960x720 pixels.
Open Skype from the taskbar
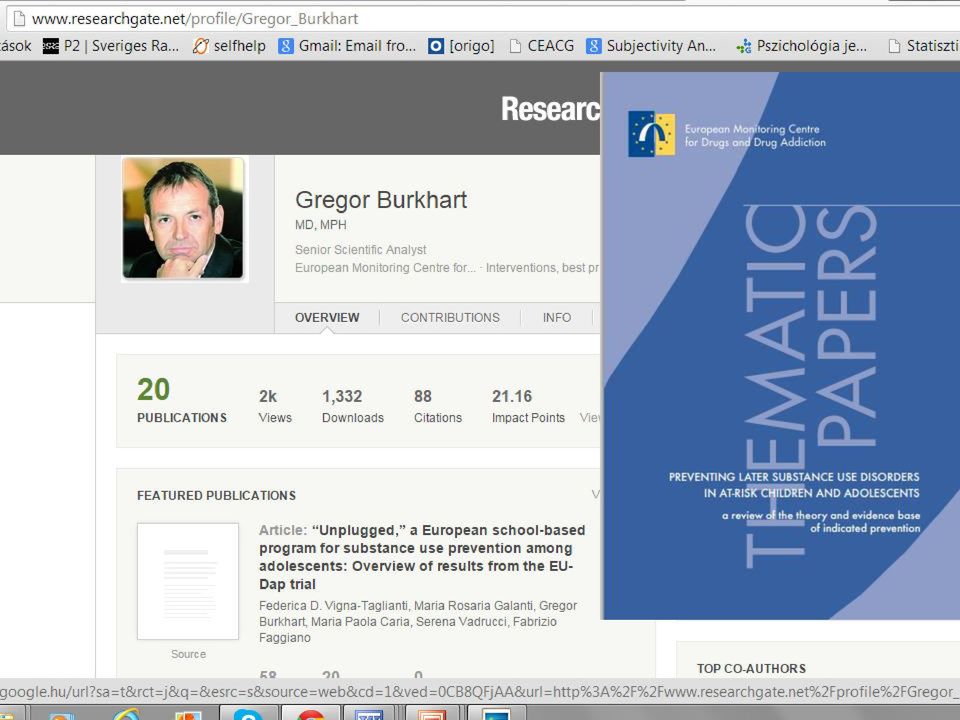[248, 713]
